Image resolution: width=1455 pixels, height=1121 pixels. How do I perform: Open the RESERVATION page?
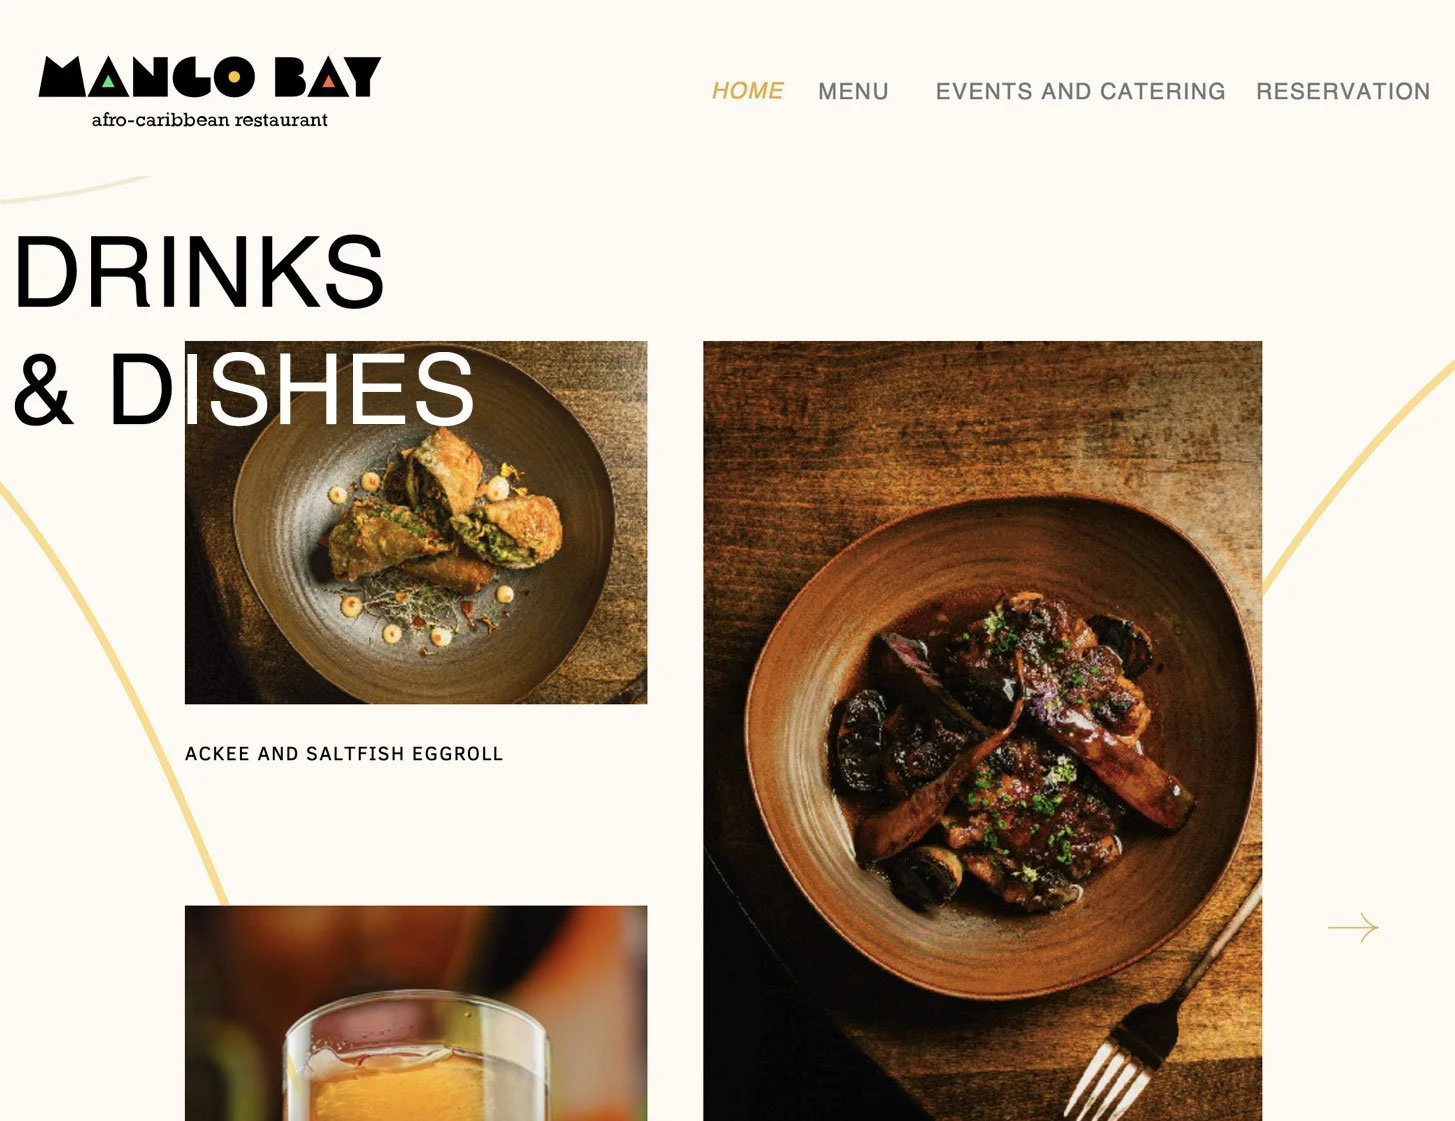pos(1343,91)
